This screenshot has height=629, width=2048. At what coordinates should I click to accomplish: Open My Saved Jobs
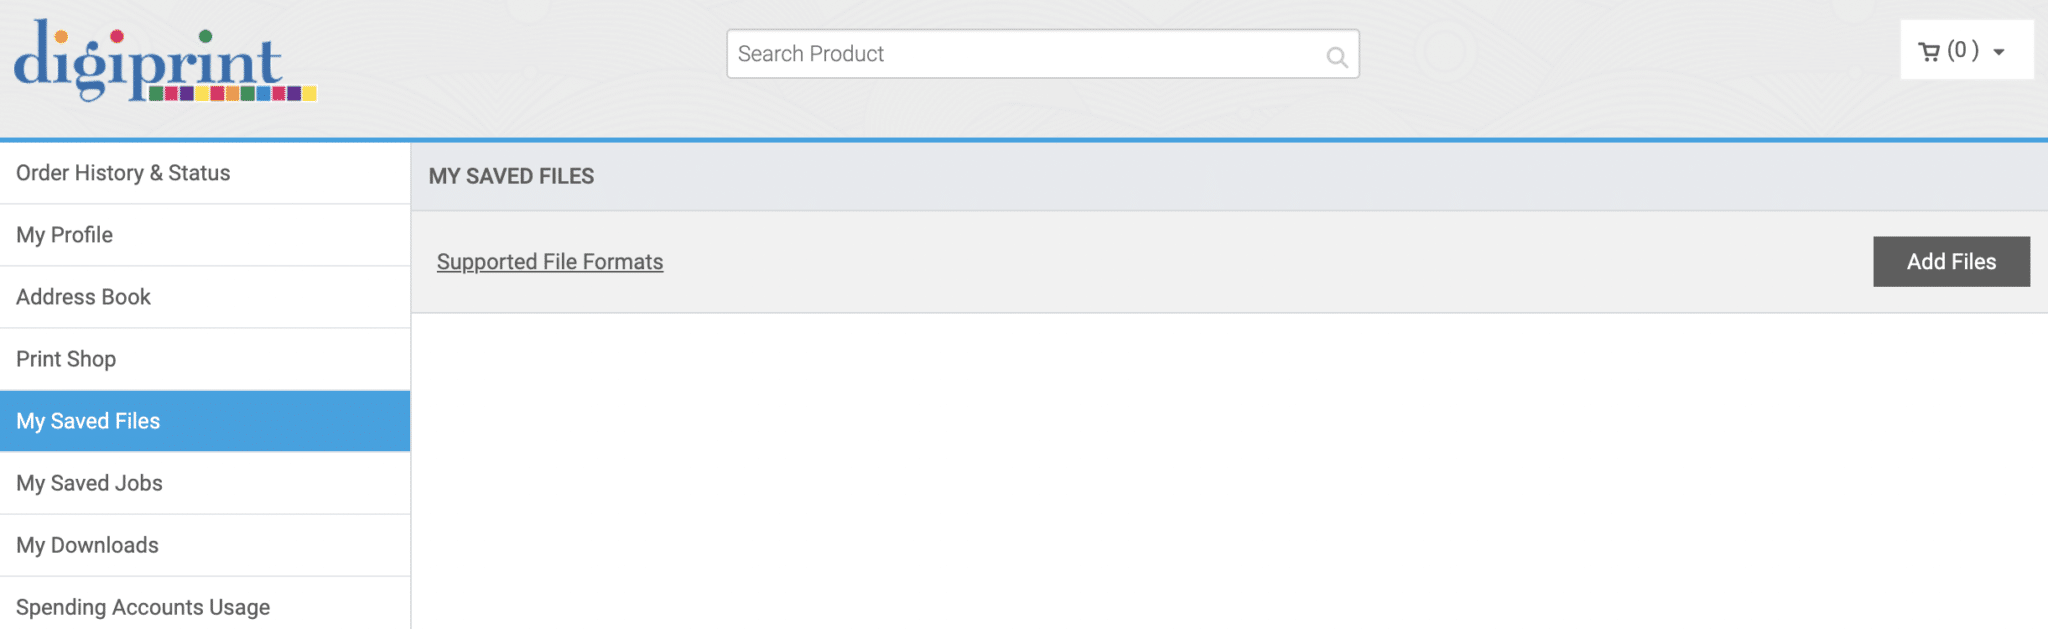[205, 483]
